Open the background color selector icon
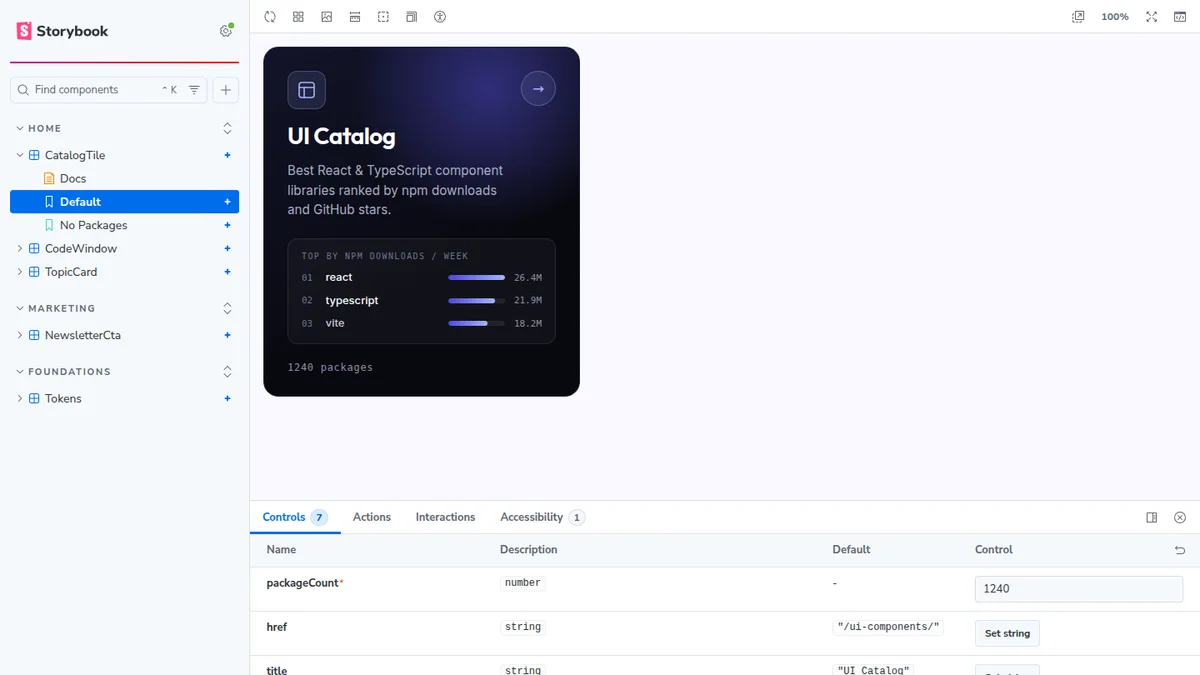Screen dimensions: 1200x675 (x=326, y=17)
